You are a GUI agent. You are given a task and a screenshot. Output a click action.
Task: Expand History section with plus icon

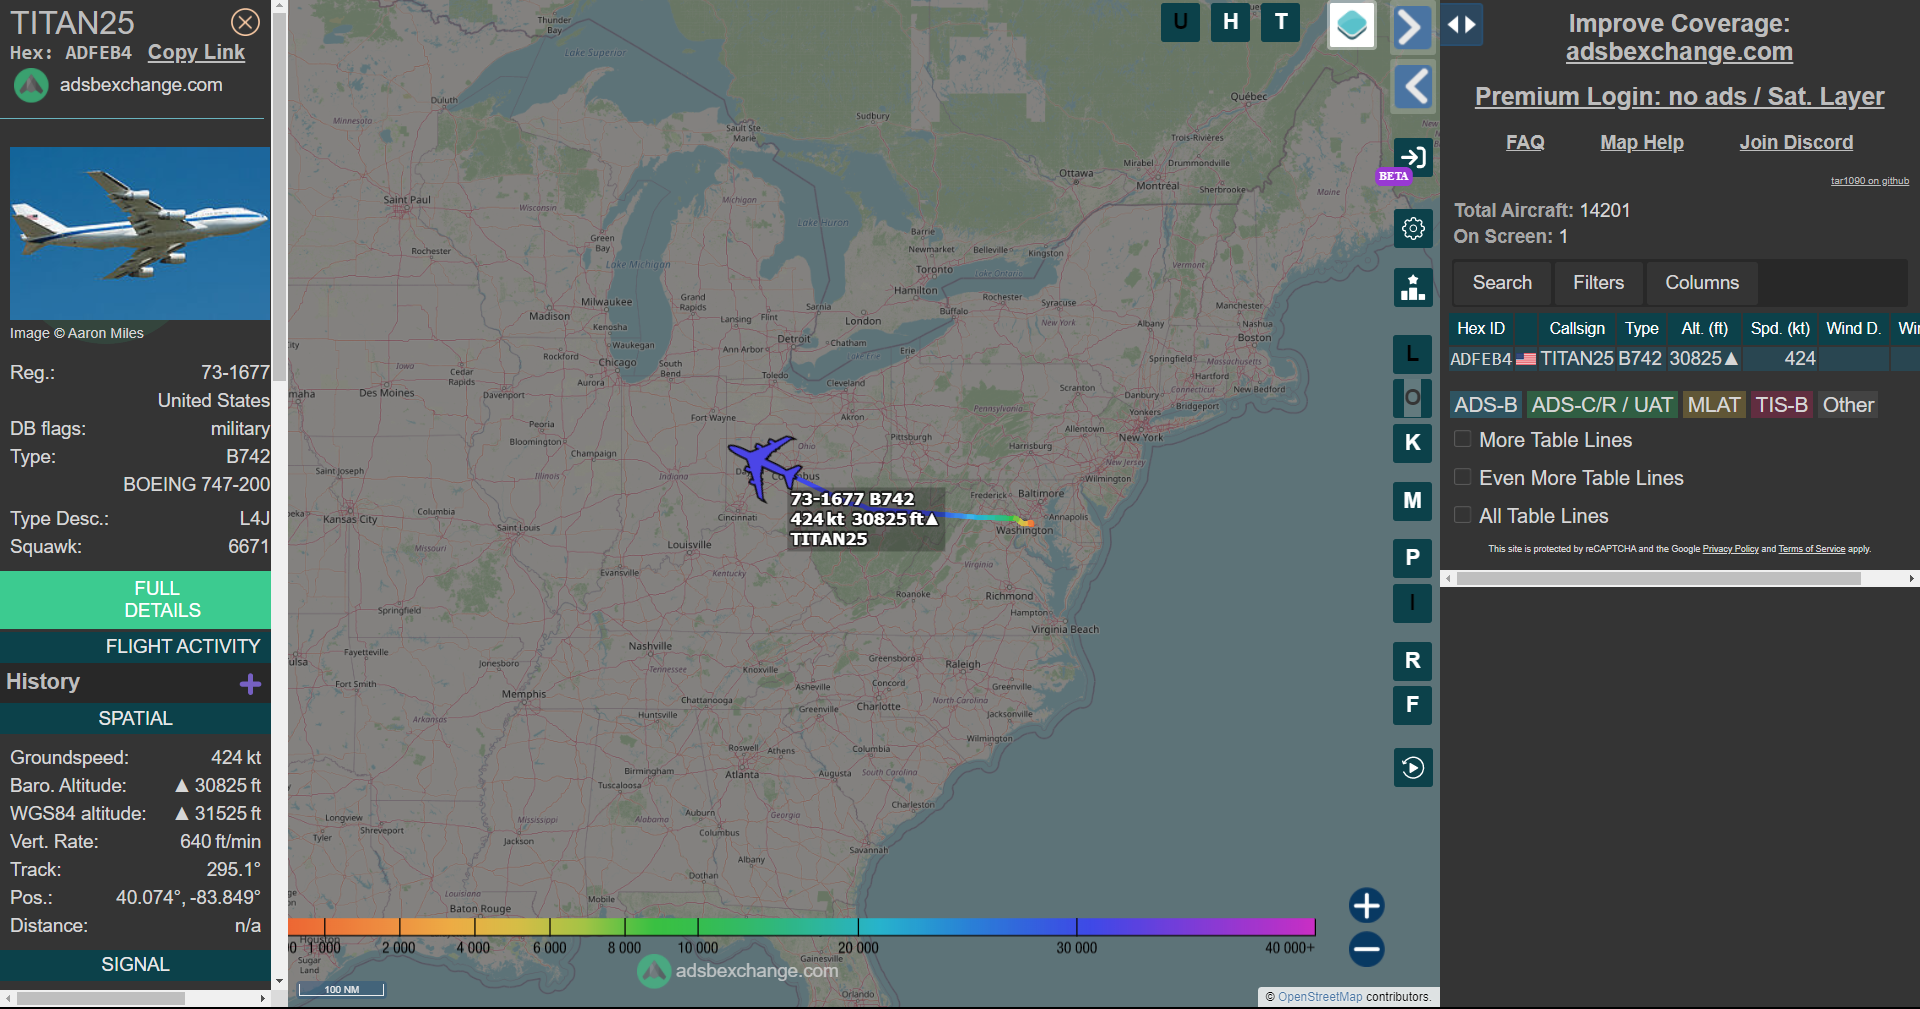pyautogui.click(x=250, y=683)
